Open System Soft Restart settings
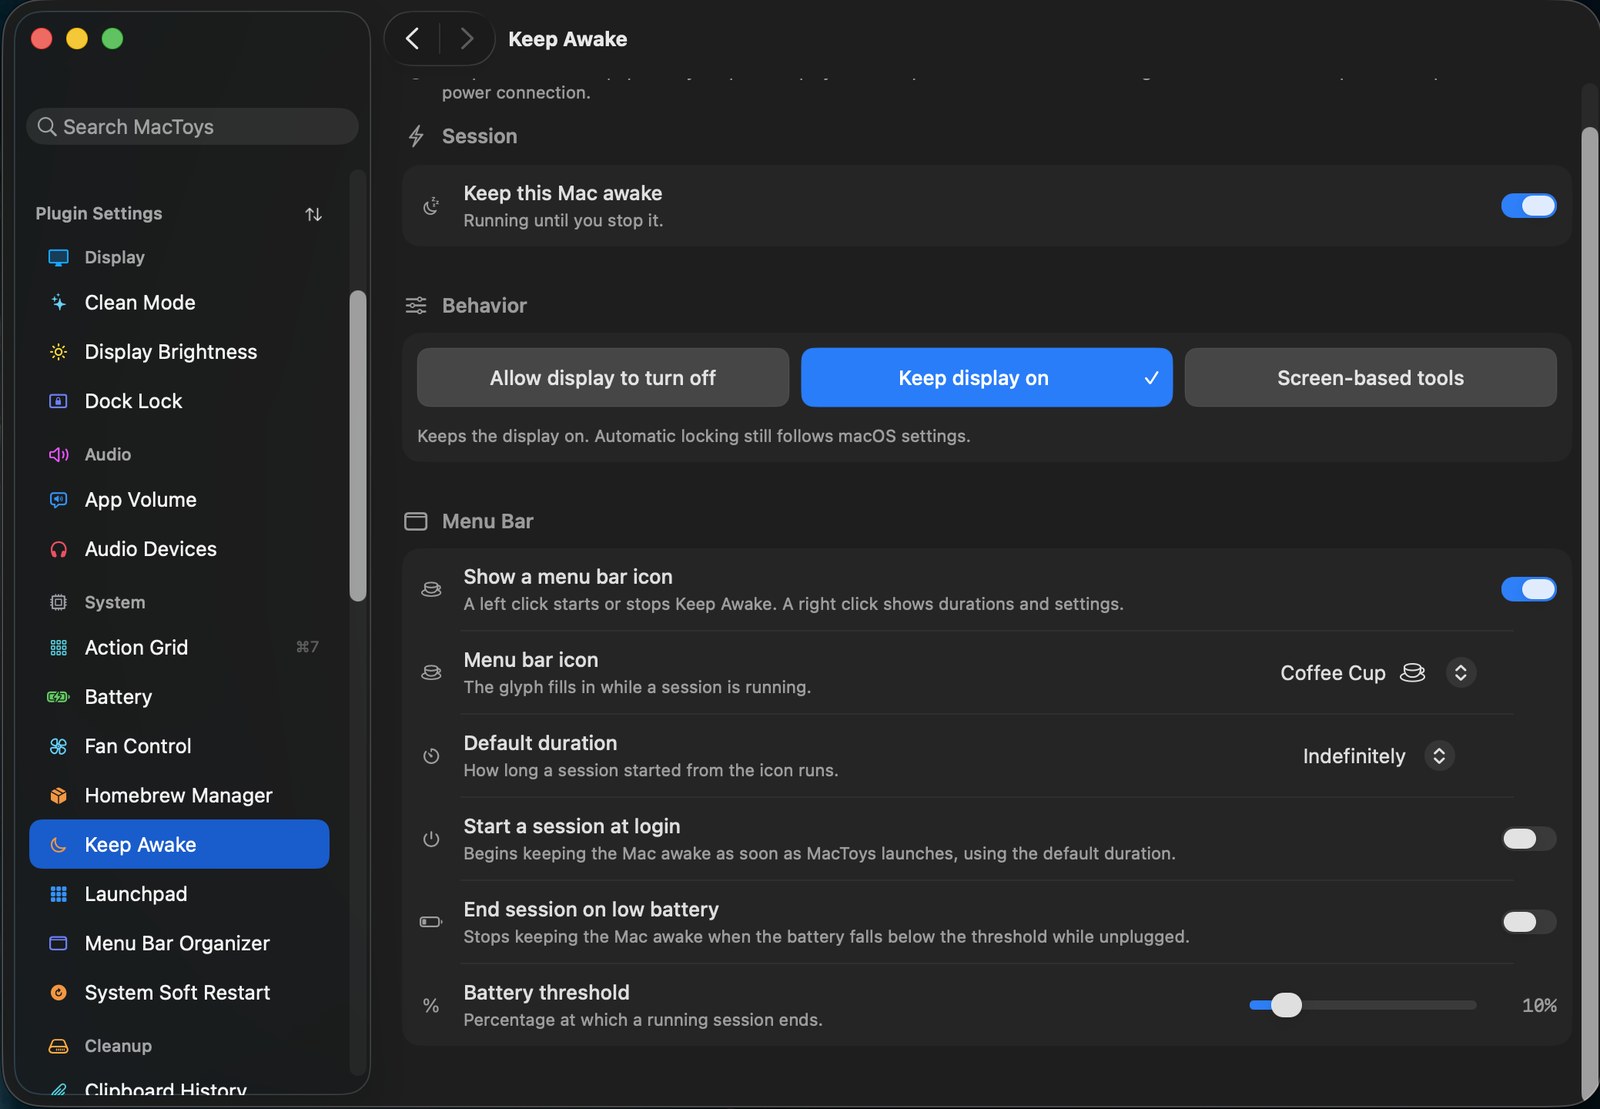Viewport: 1600px width, 1109px height. [179, 993]
